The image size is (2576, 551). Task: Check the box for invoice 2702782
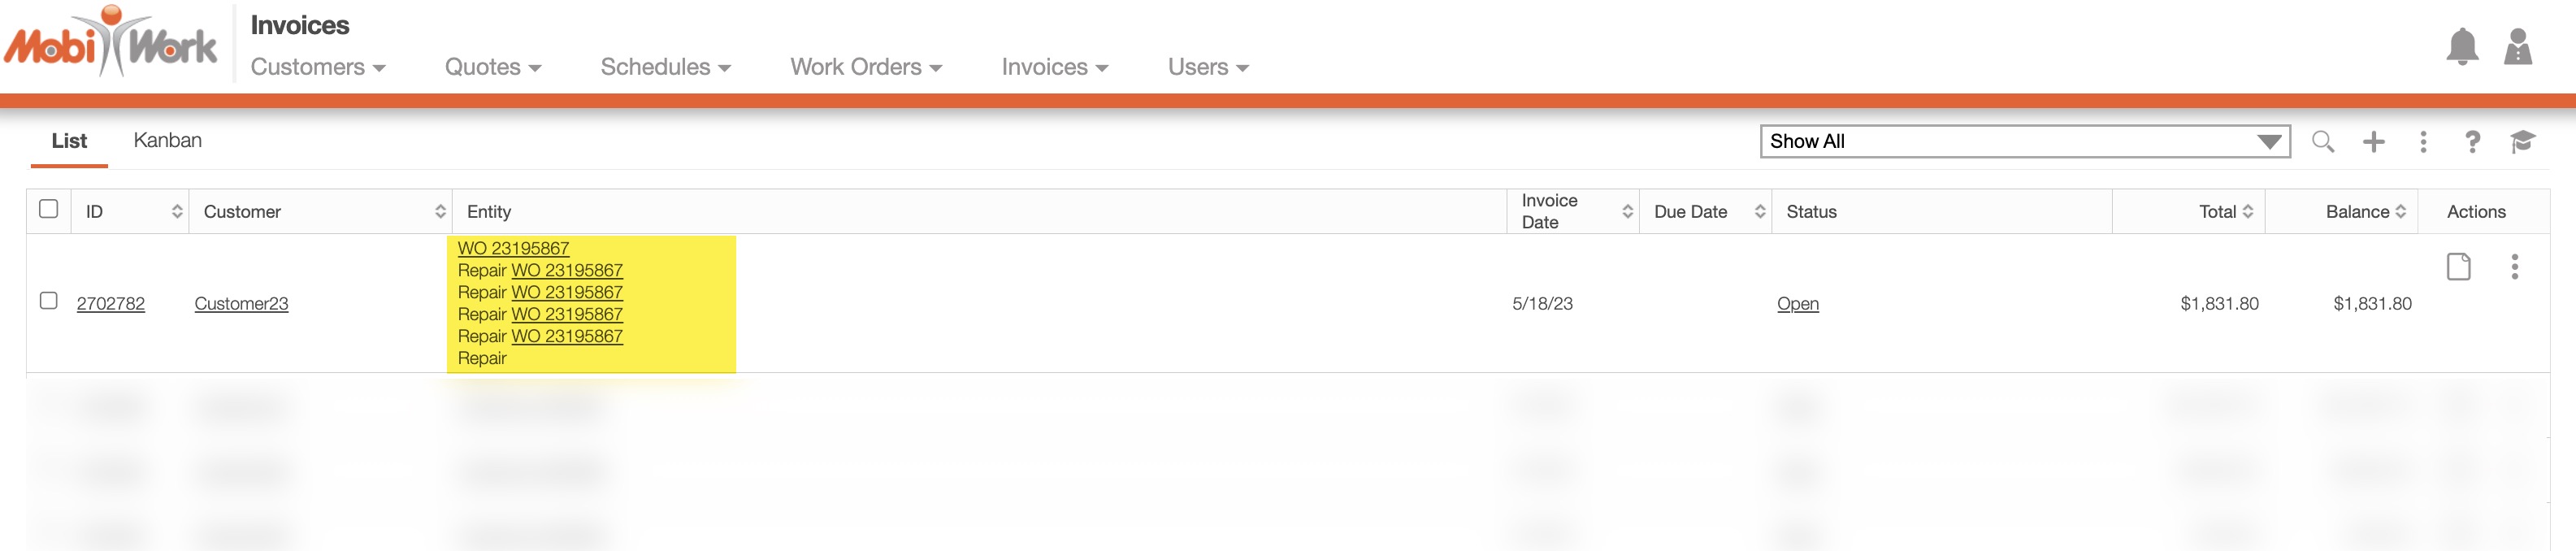click(48, 301)
